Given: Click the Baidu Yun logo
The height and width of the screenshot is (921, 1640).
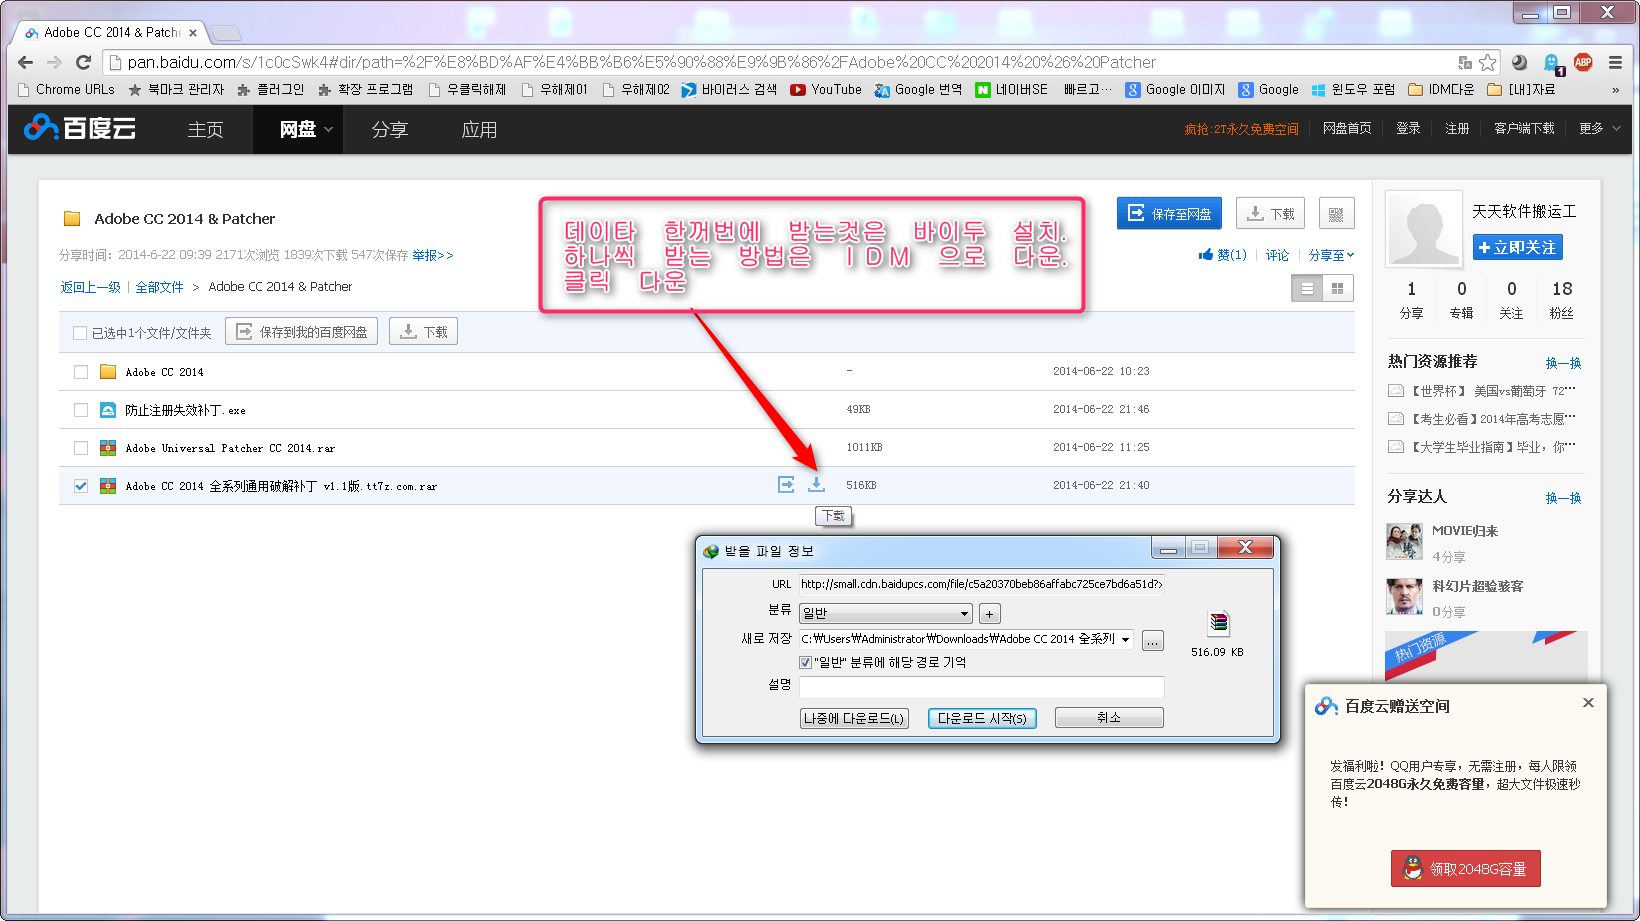Looking at the screenshot, I should point(80,128).
